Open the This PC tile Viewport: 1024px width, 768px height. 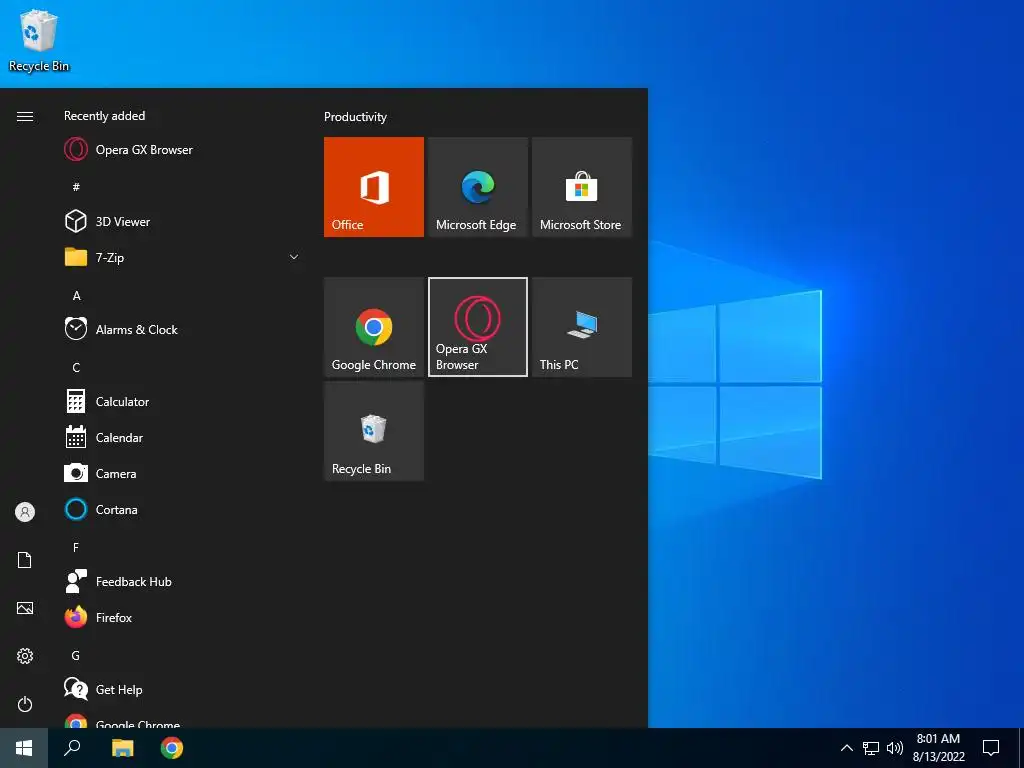[x=582, y=327]
